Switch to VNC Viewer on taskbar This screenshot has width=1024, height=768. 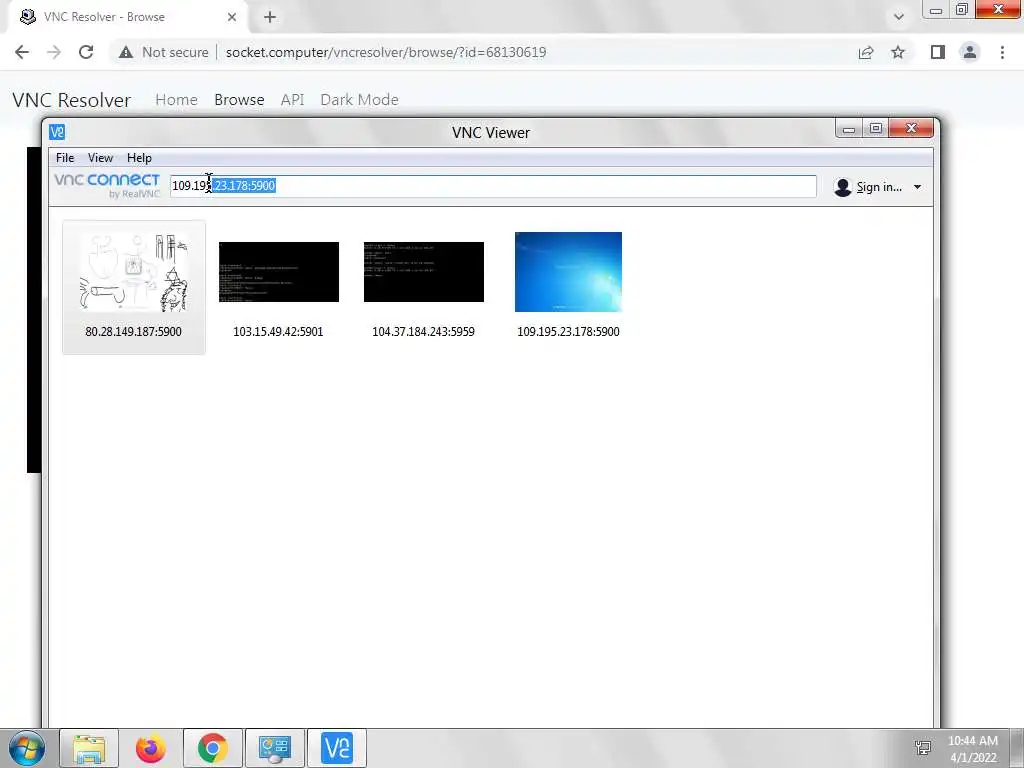point(337,748)
